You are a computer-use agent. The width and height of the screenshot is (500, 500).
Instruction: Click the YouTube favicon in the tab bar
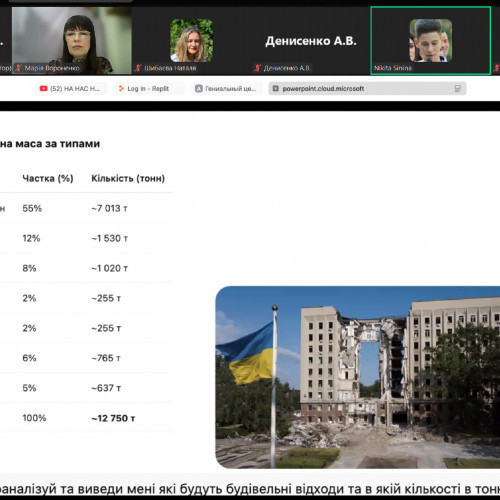43,89
